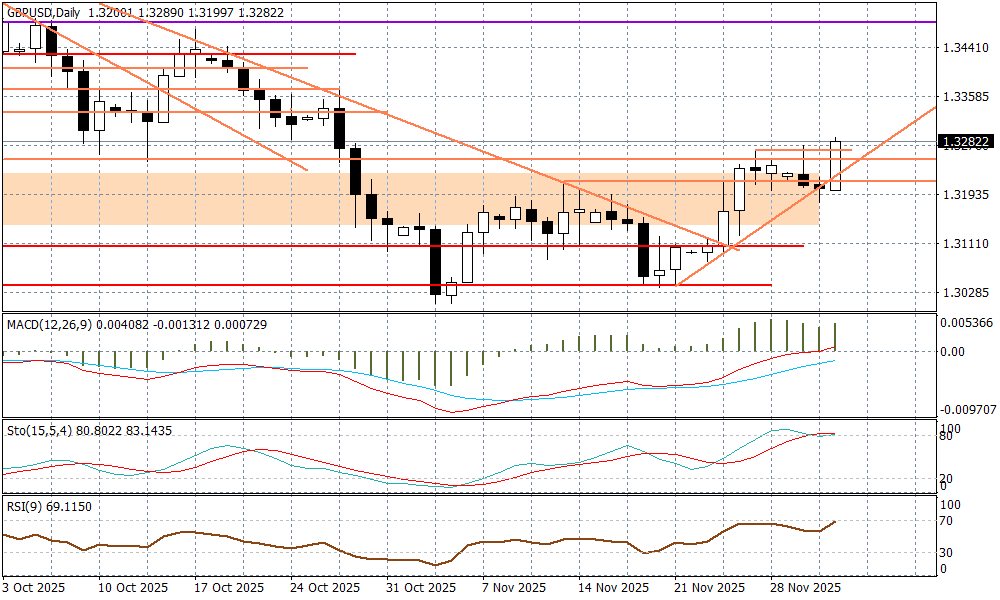Select the RSI(9) indicator label
Screen dimensions: 1000x600
coord(25,507)
